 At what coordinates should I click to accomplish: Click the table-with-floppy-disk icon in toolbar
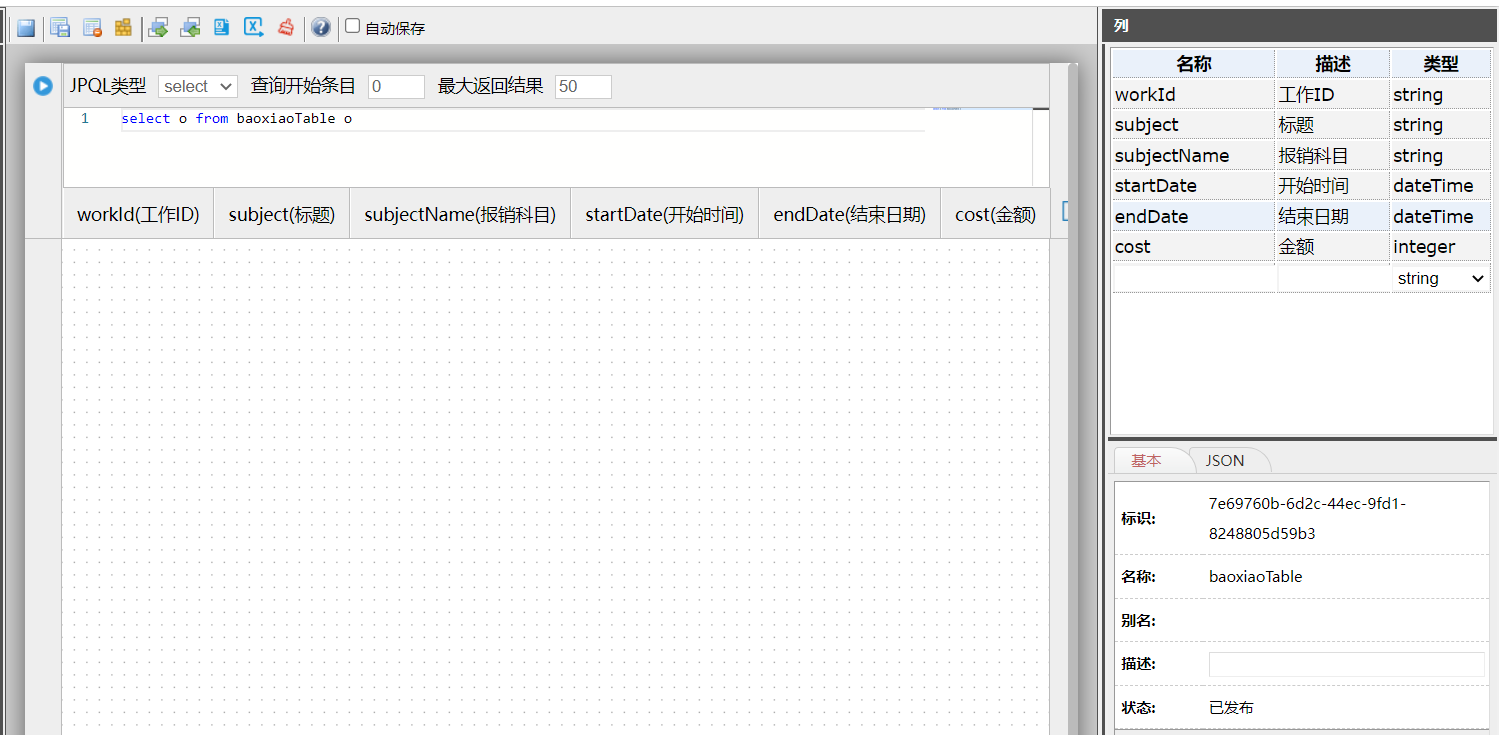coord(60,28)
